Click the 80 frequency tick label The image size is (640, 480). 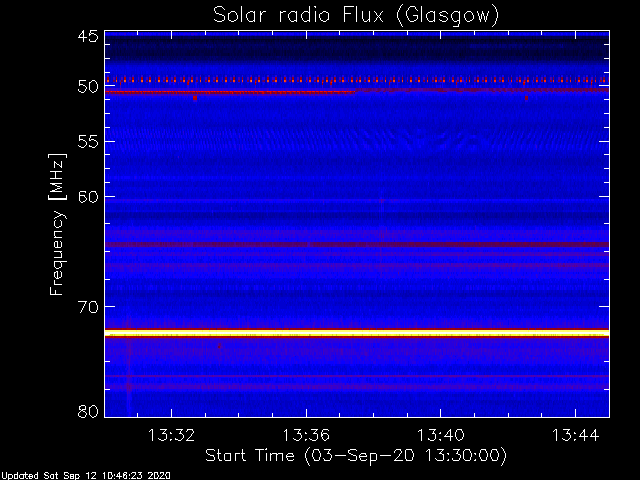tap(88, 411)
